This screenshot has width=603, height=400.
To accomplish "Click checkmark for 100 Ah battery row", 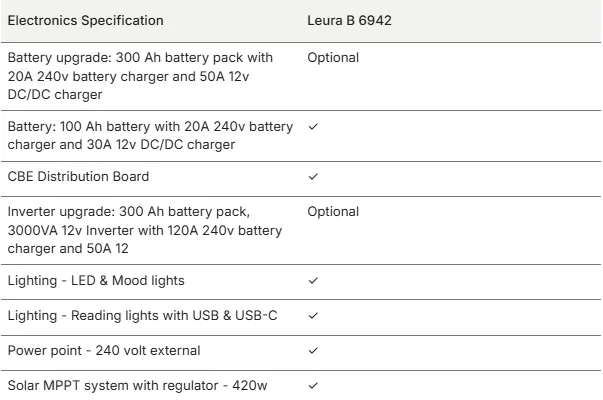I will [x=314, y=126].
